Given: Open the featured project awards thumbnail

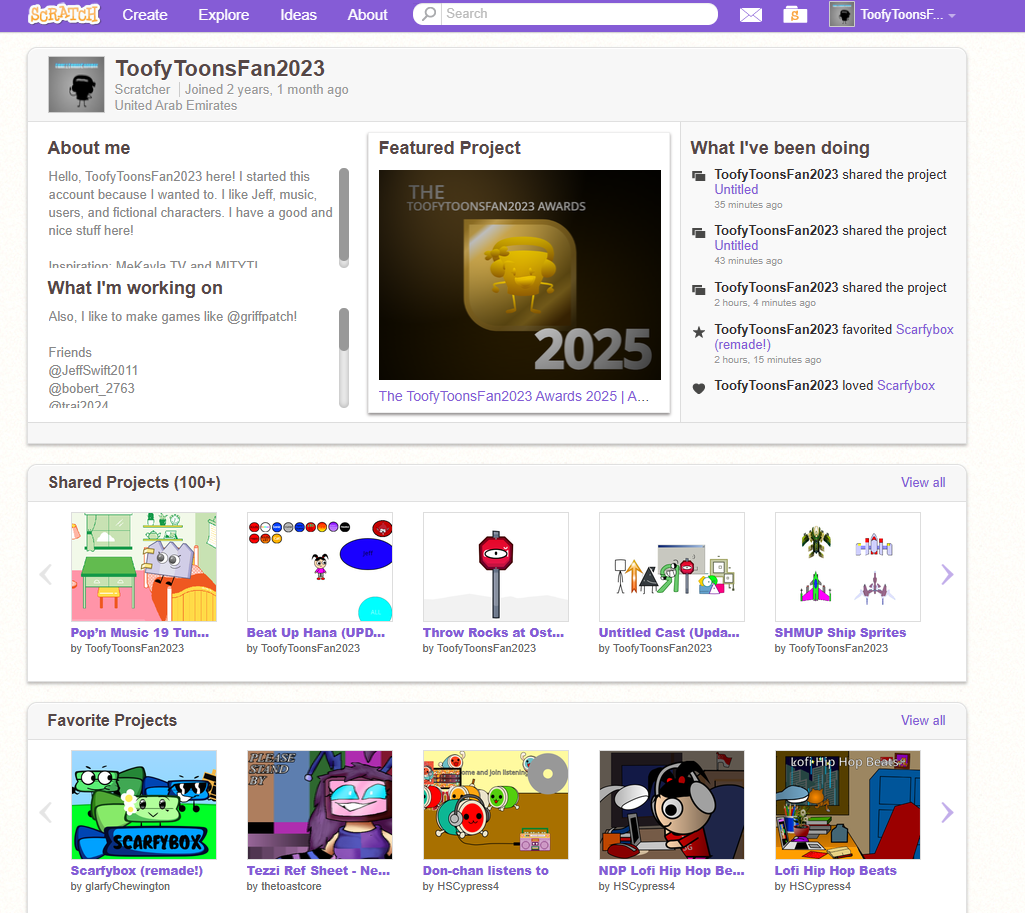Looking at the screenshot, I should click(x=520, y=274).
